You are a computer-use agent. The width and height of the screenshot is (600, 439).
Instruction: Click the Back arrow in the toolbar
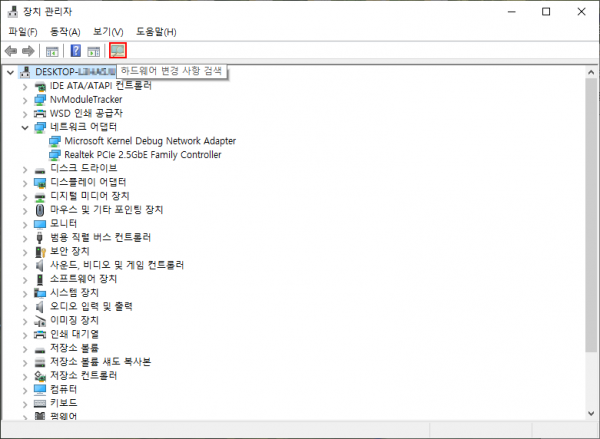11,51
